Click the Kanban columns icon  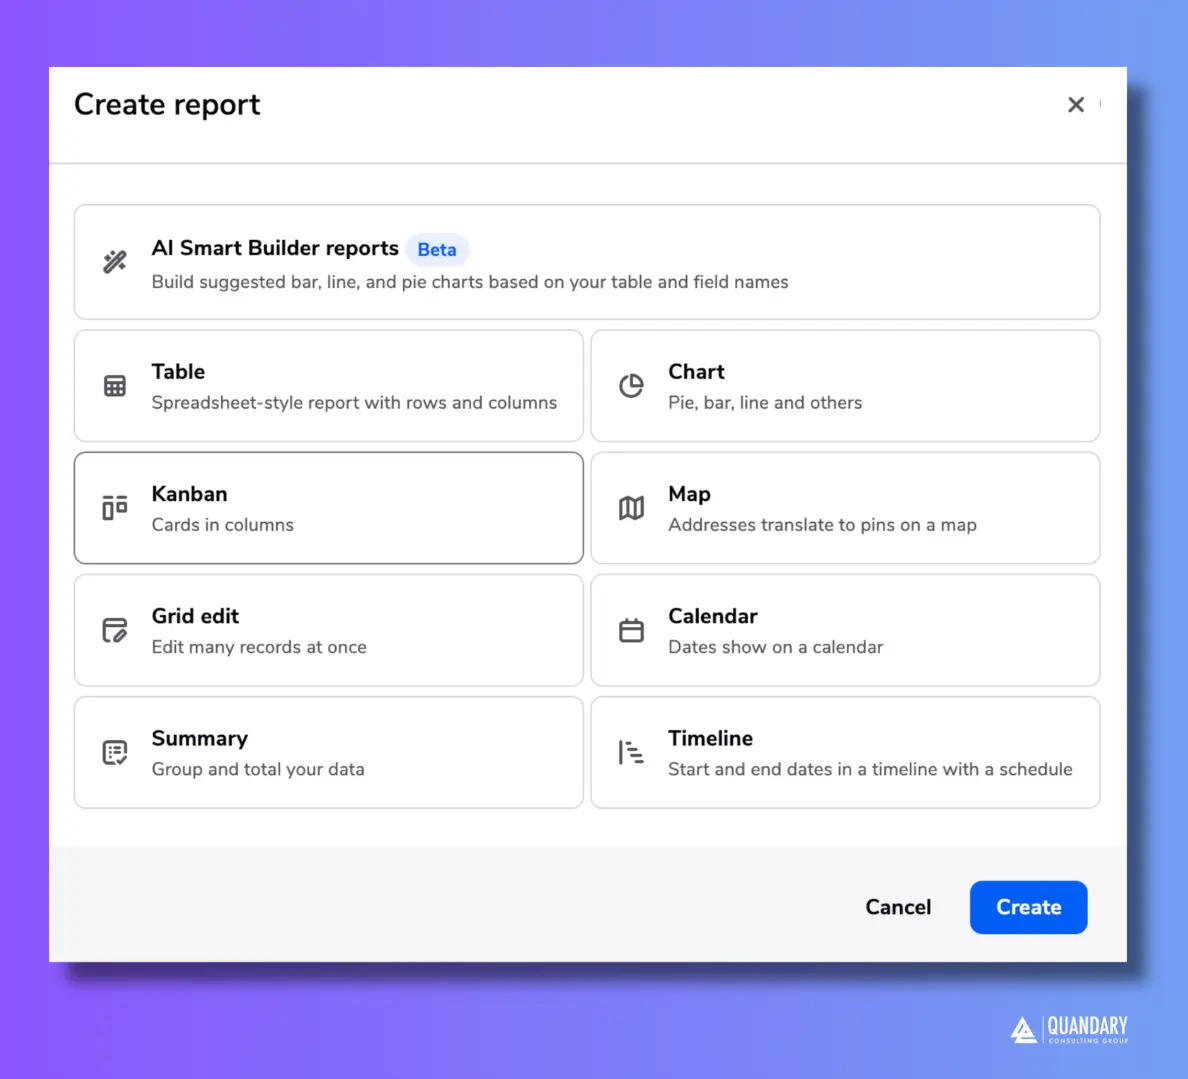115,507
